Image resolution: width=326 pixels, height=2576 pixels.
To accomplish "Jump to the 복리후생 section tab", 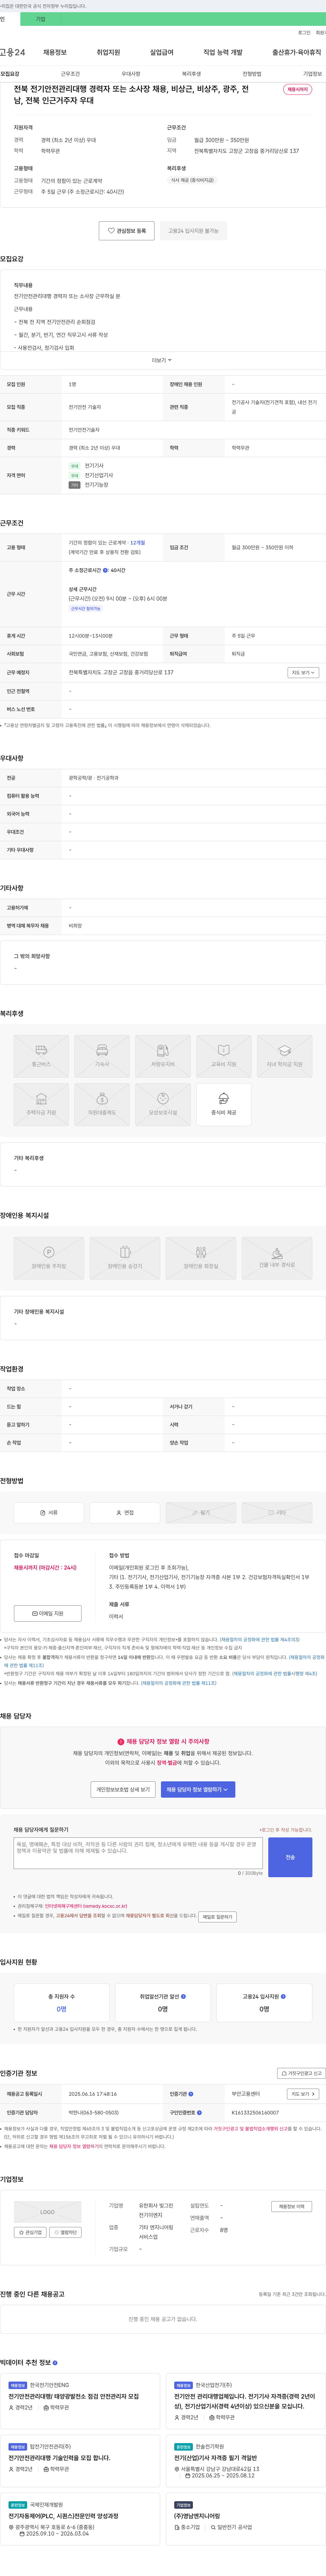I will (x=191, y=74).
